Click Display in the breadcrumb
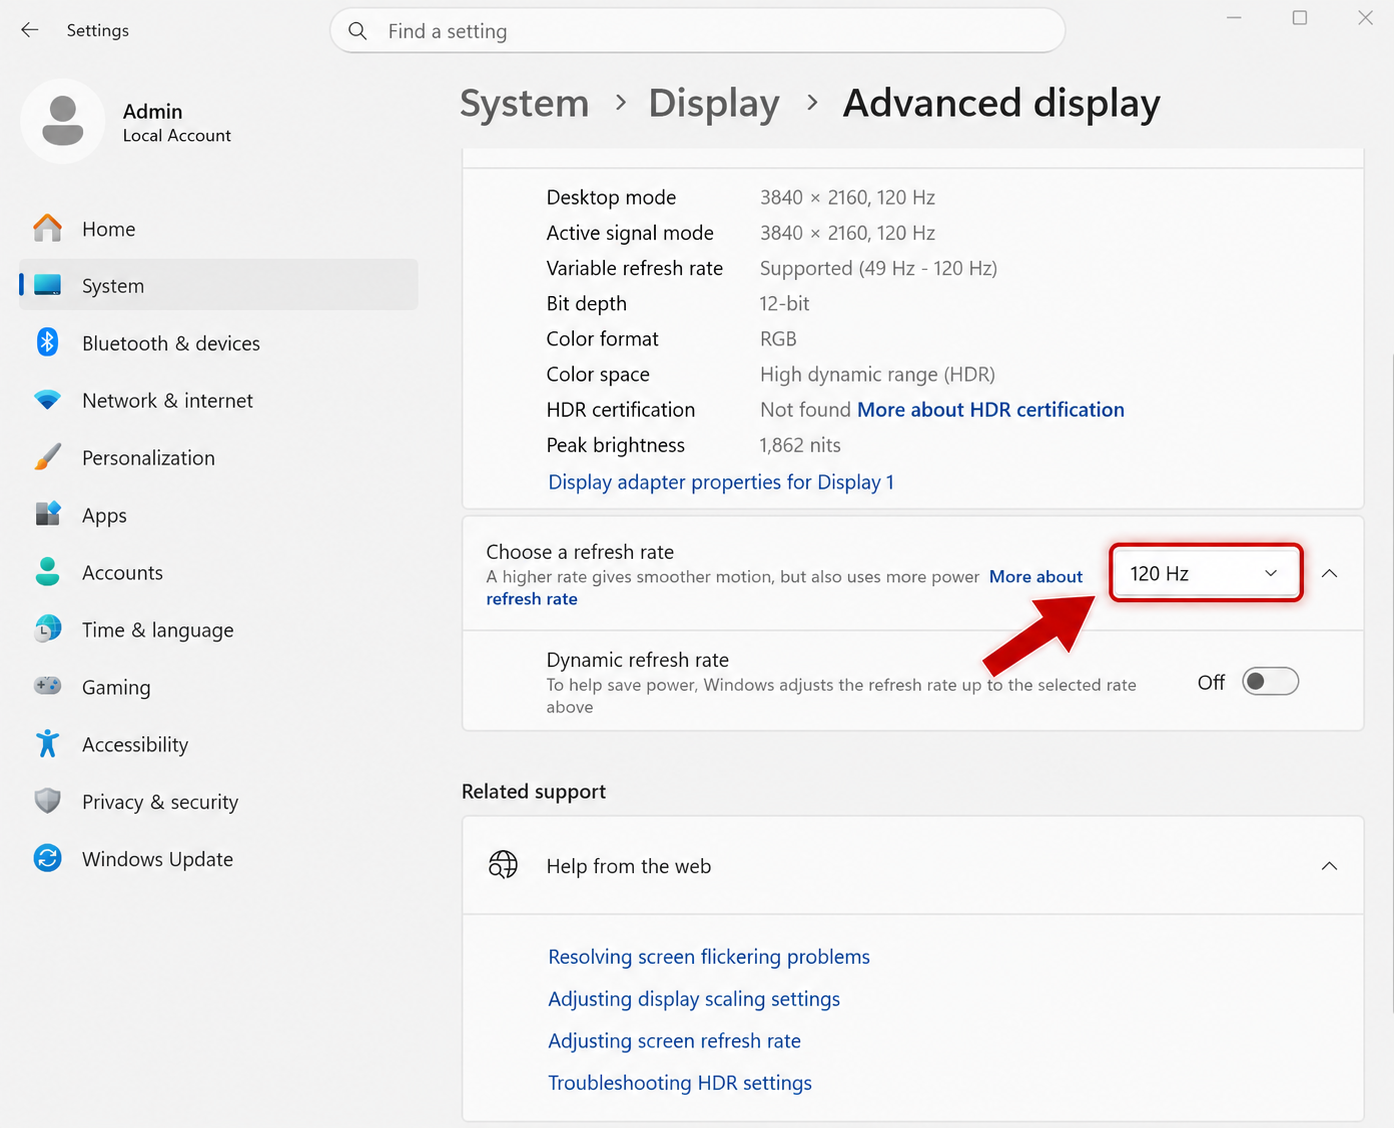1394x1128 pixels. point(714,103)
